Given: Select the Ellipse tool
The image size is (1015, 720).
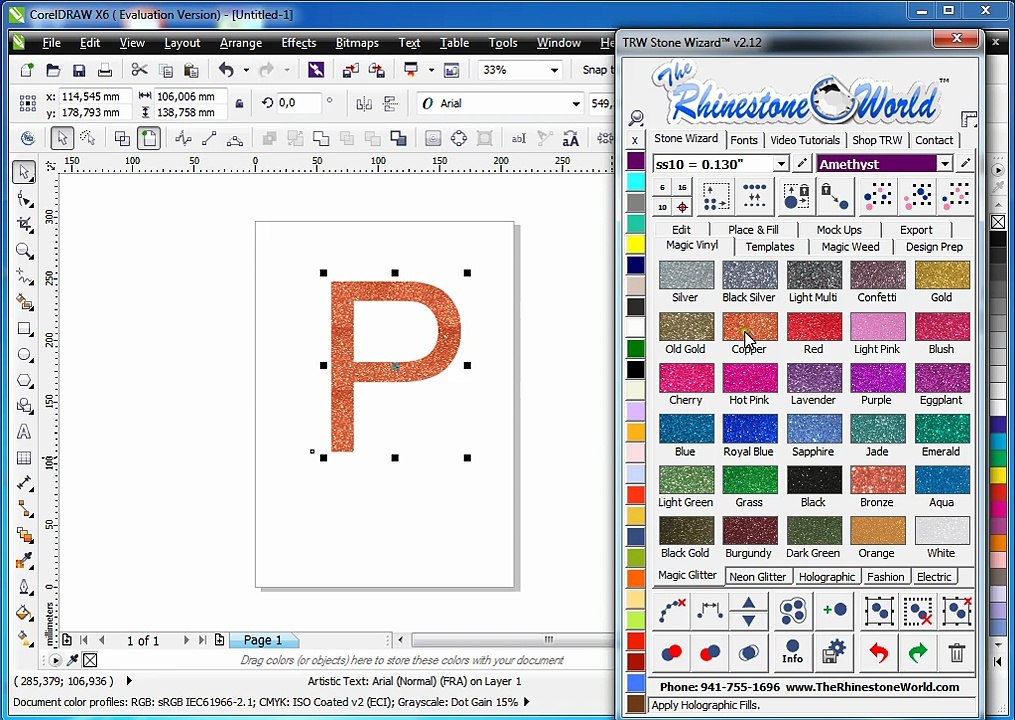Looking at the screenshot, I should click(24, 355).
